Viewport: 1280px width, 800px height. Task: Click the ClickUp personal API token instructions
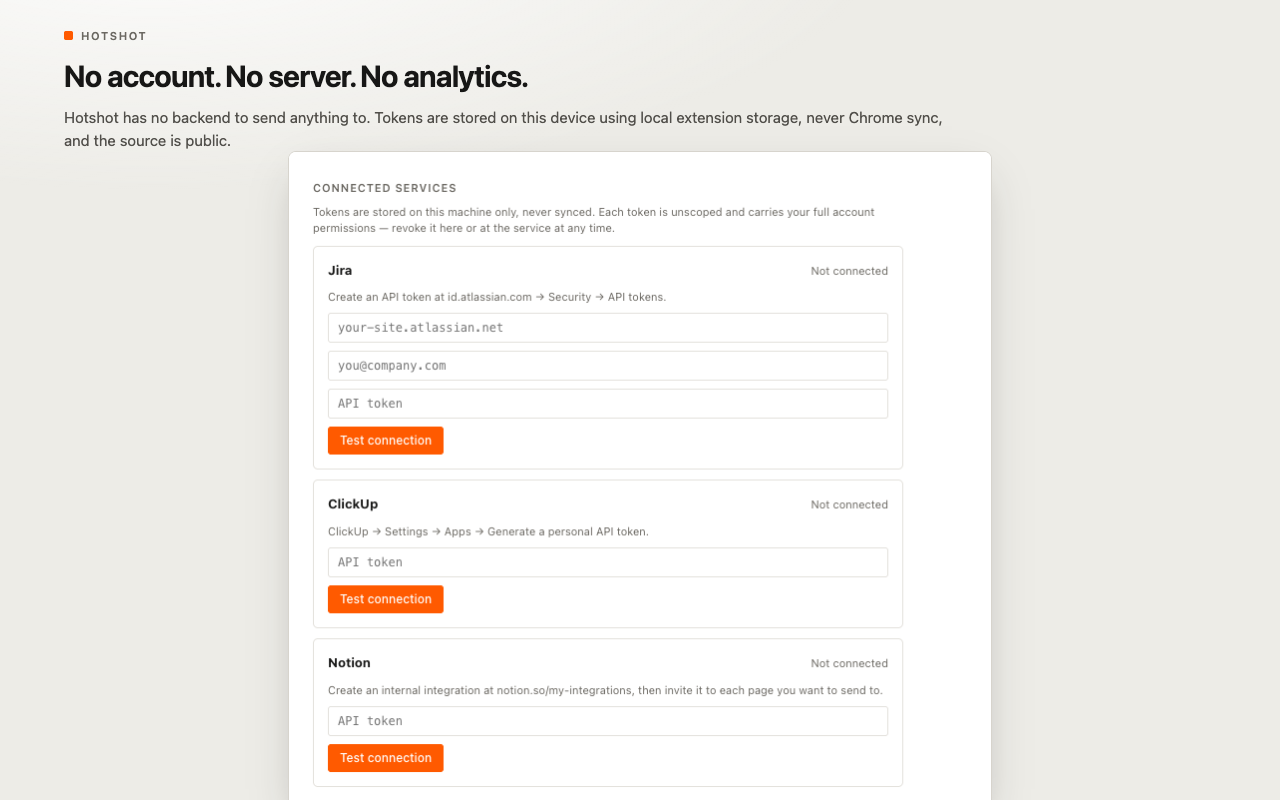coord(488,531)
